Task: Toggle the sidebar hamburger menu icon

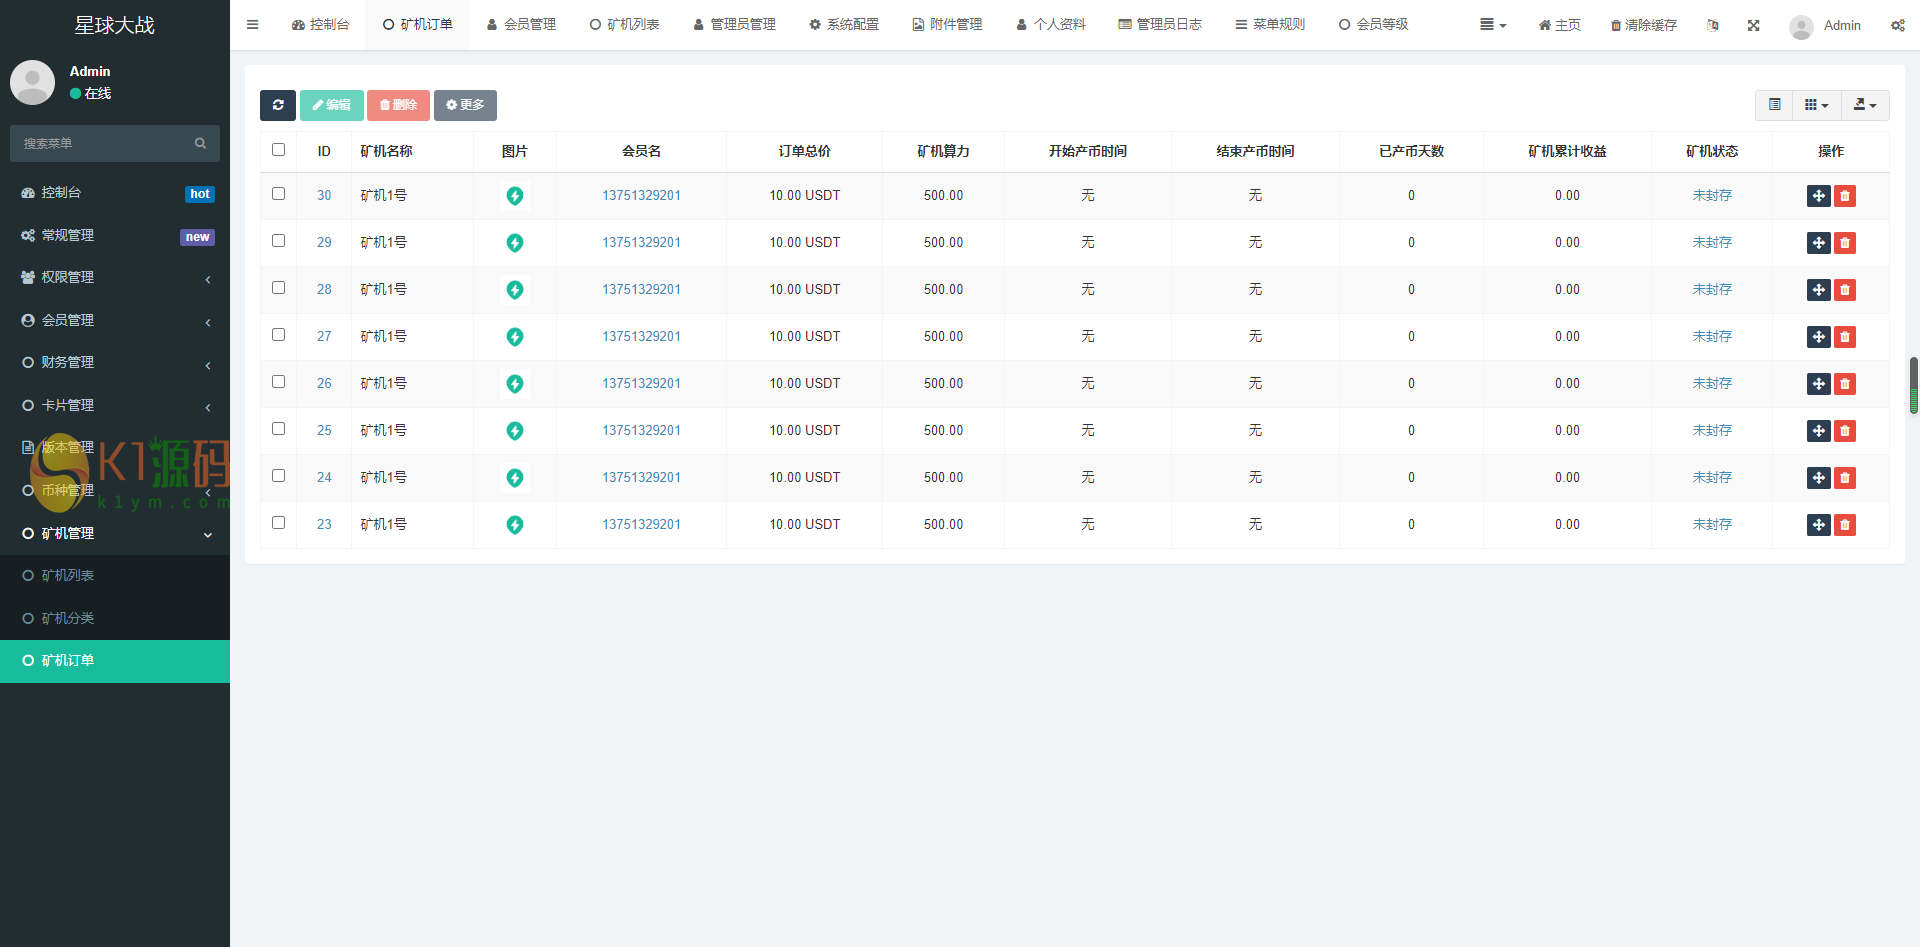Action: coord(252,24)
